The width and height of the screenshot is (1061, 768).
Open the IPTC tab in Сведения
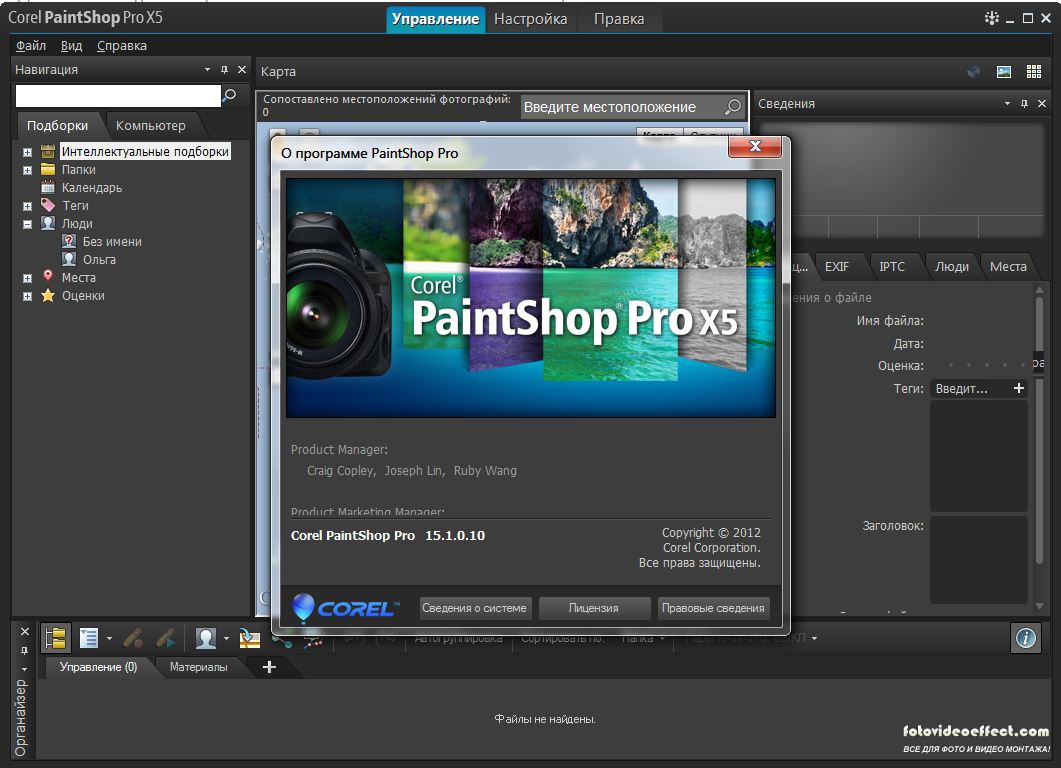point(892,267)
